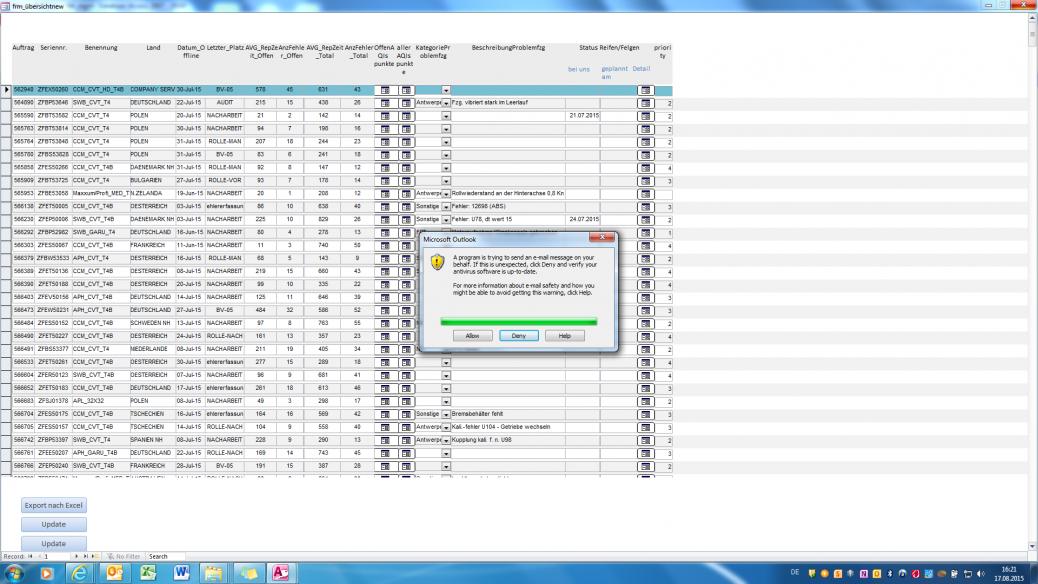This screenshot has width=1038, height=584.
Task: Click the form's vertical scrollbar down arrow
Action: 1032,546
